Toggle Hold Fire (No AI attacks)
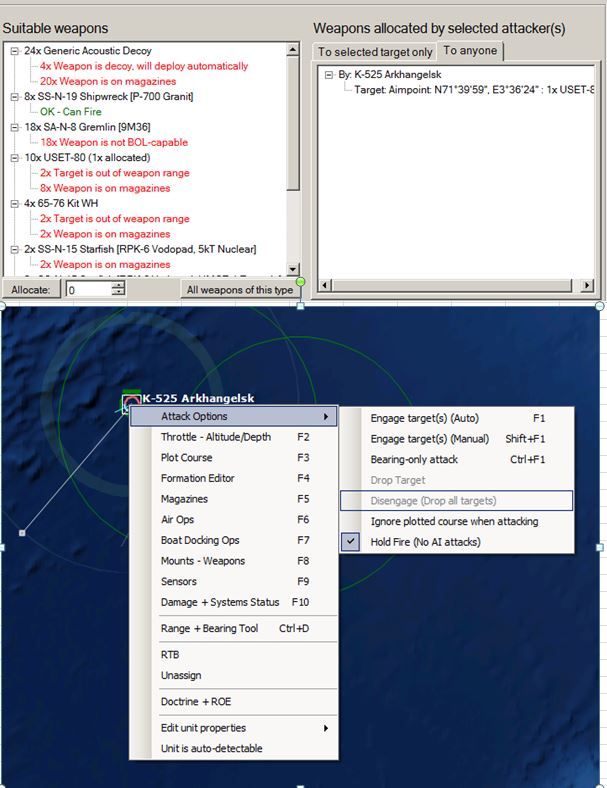Image resolution: width=607 pixels, height=788 pixels. [425, 542]
